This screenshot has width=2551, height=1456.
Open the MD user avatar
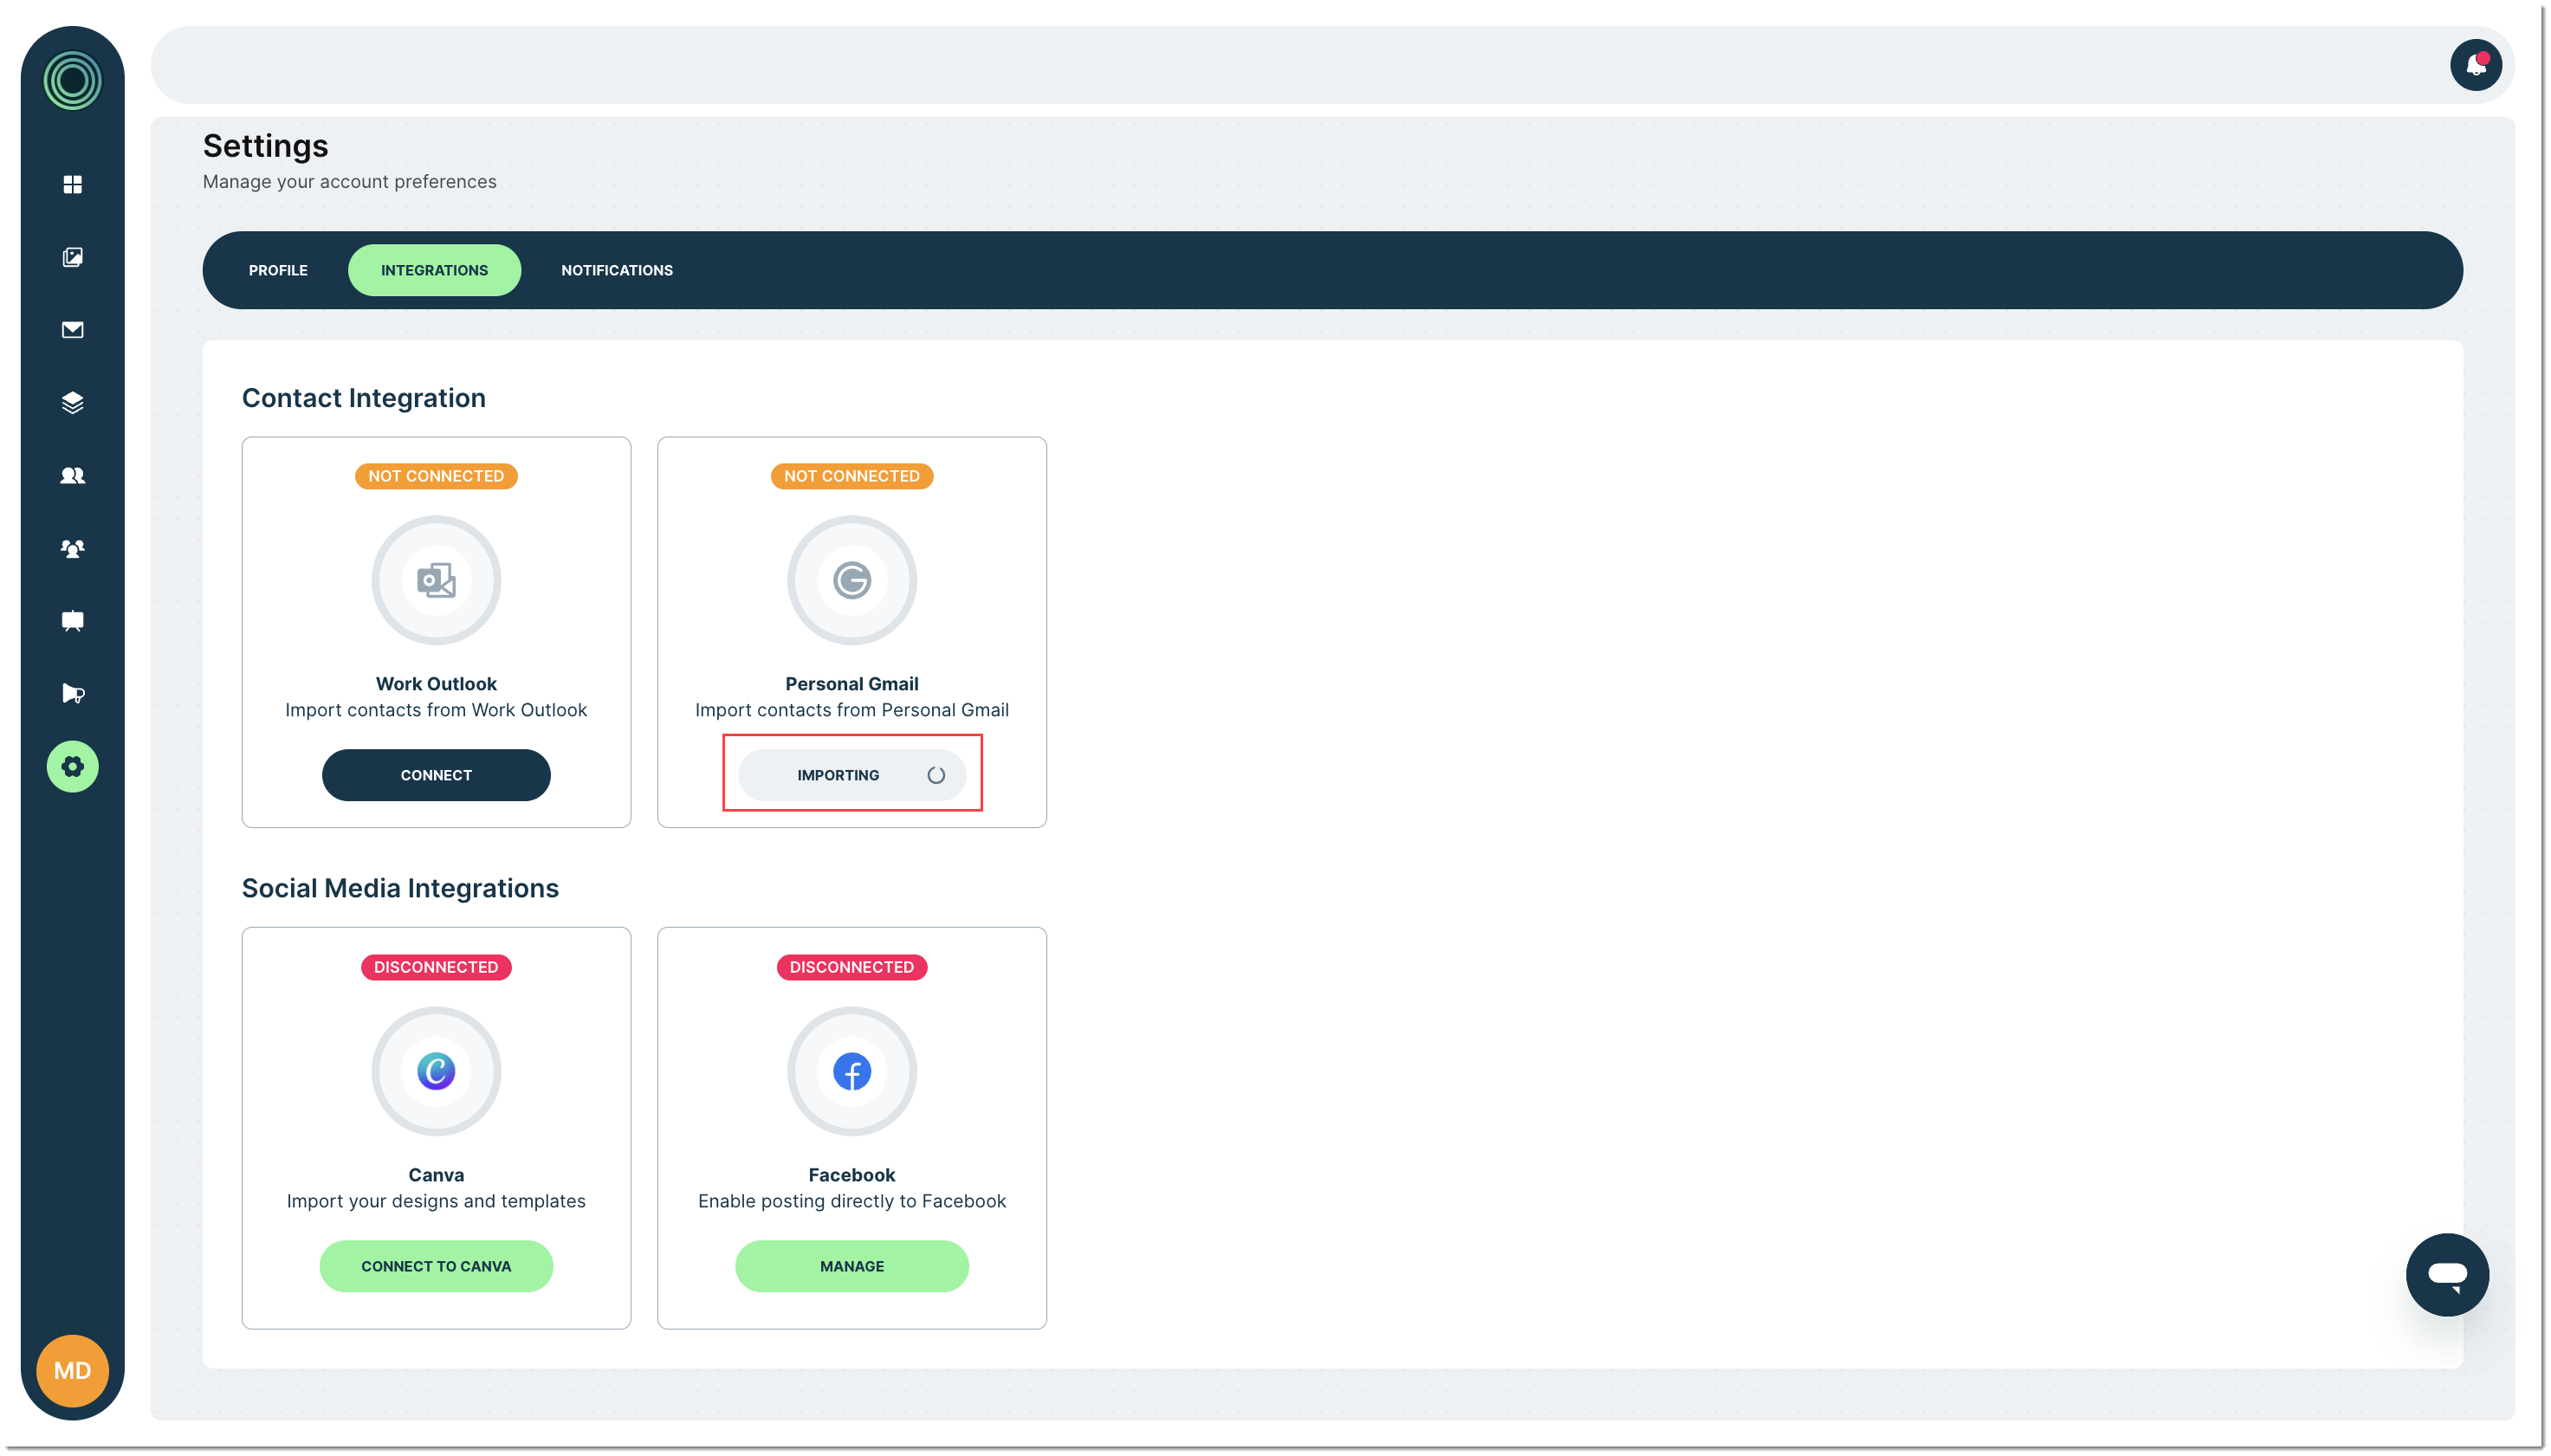pyautogui.click(x=72, y=1370)
